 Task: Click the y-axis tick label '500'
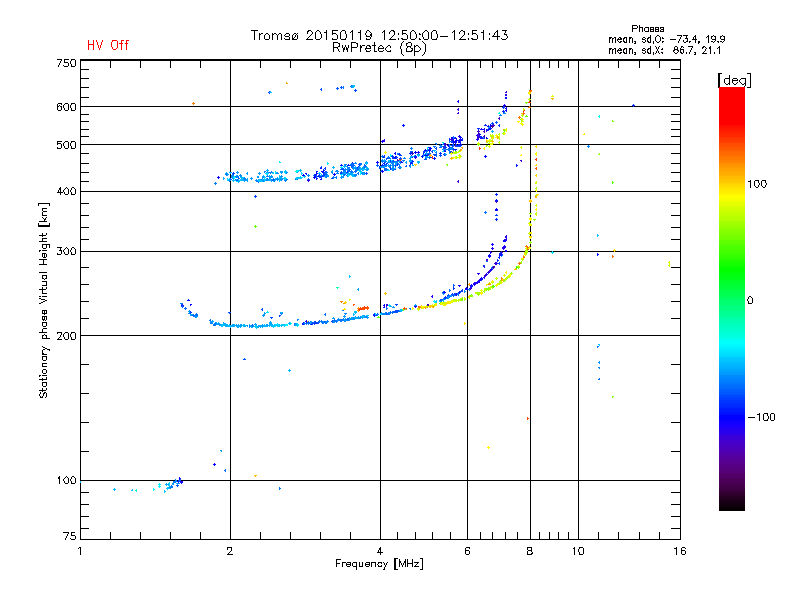pyautogui.click(x=66, y=144)
